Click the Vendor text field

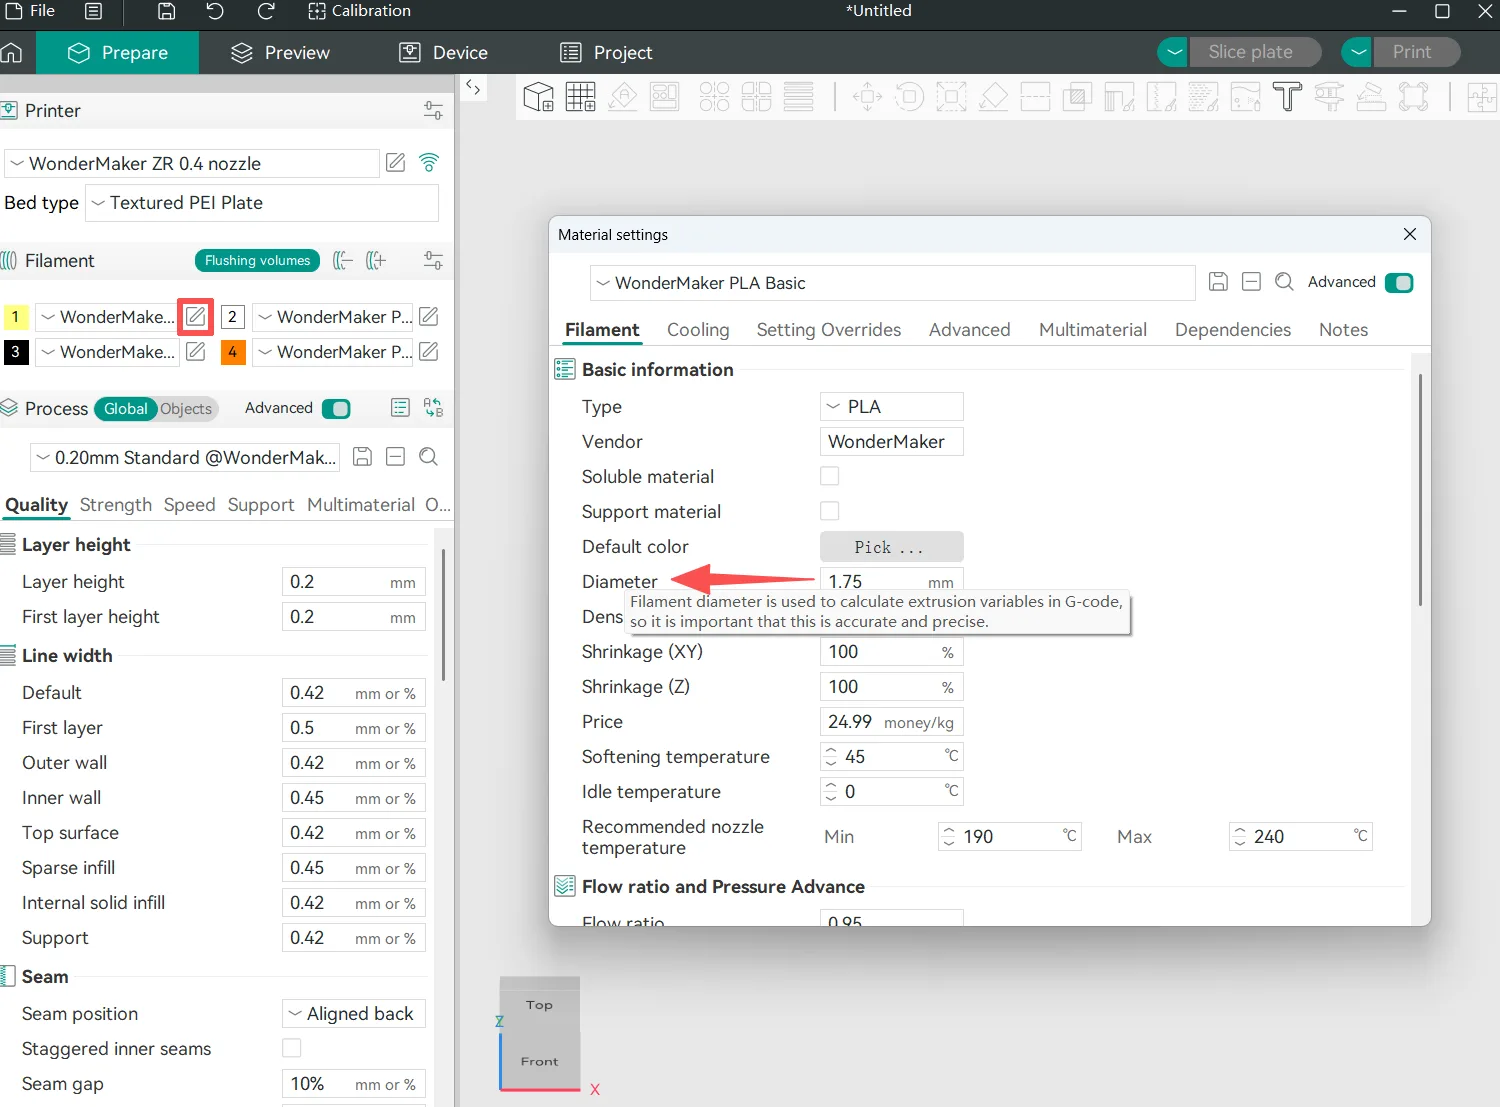(x=892, y=441)
